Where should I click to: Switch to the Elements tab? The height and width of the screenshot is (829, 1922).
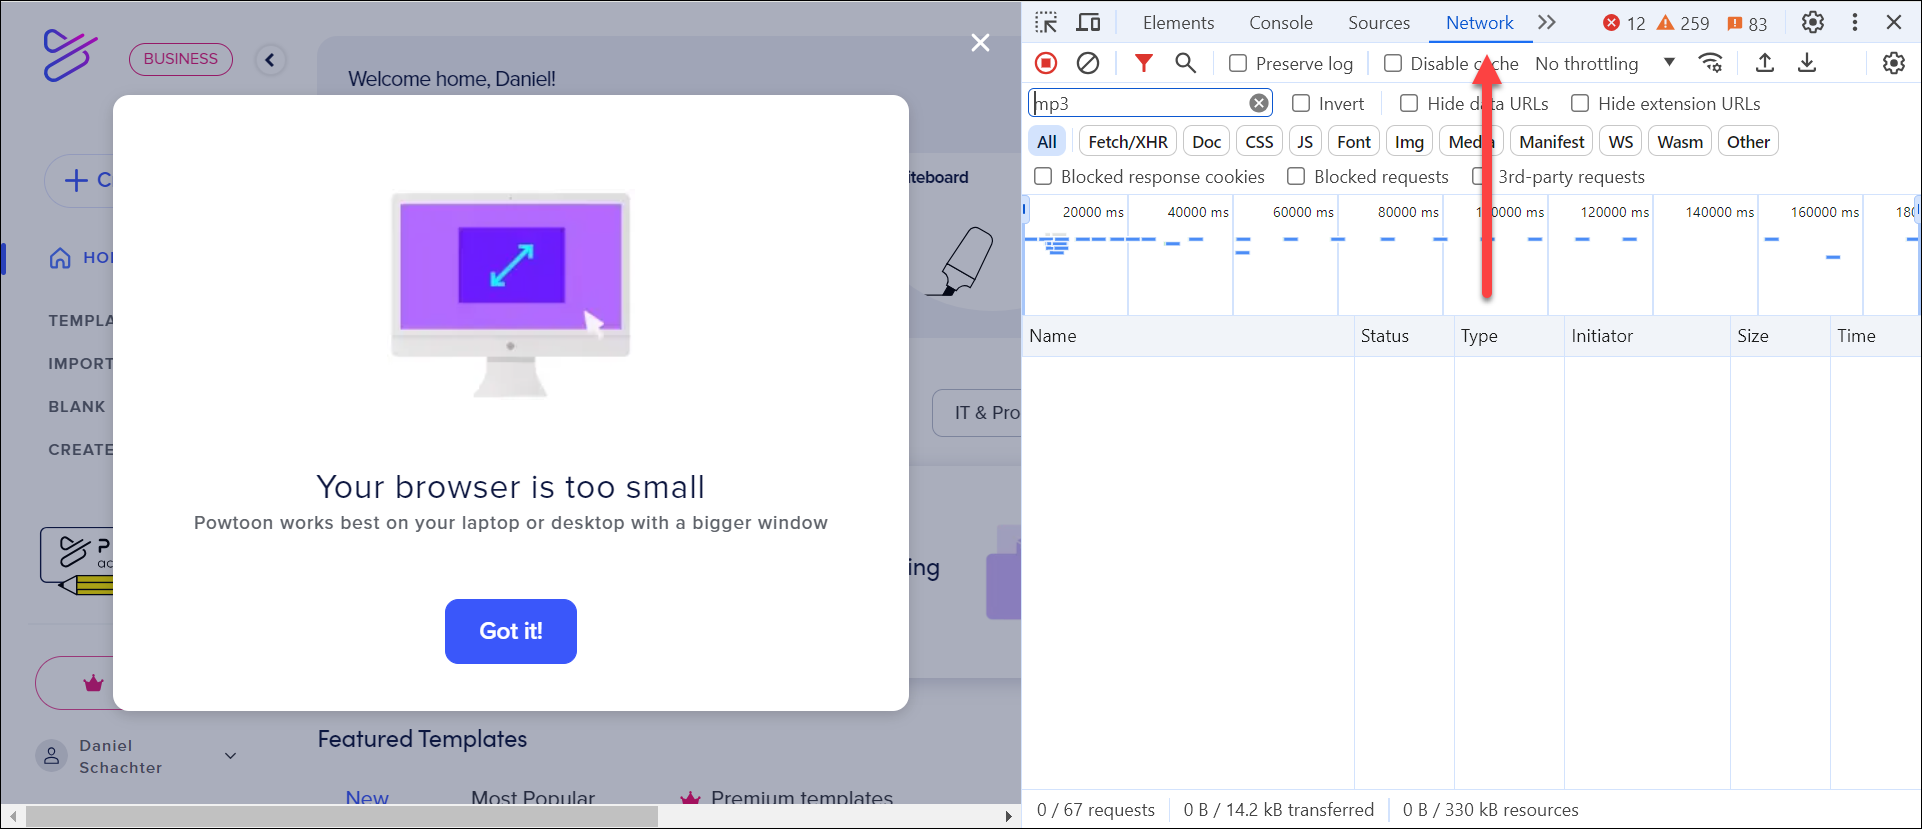(1178, 22)
